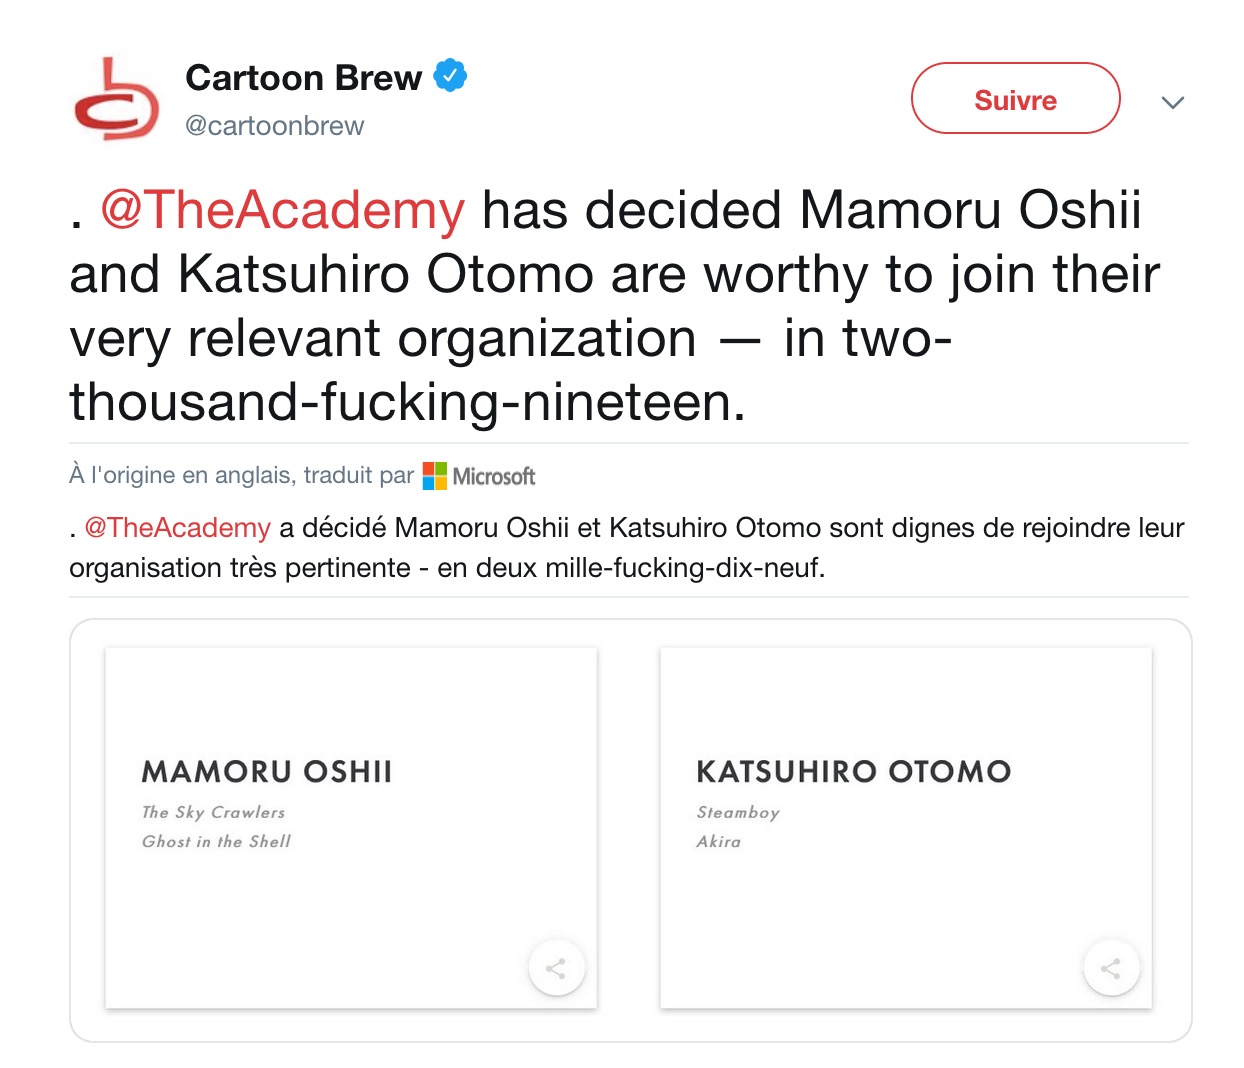Click Ghost in the Shell film title
The height and width of the screenshot is (1068, 1244).
pyautogui.click(x=216, y=842)
